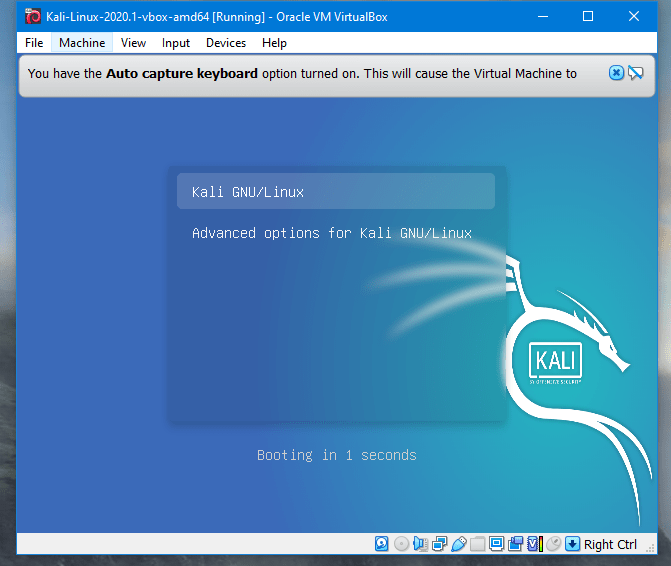This screenshot has width=671, height=566.
Task: Open the File menu
Action: coord(34,43)
